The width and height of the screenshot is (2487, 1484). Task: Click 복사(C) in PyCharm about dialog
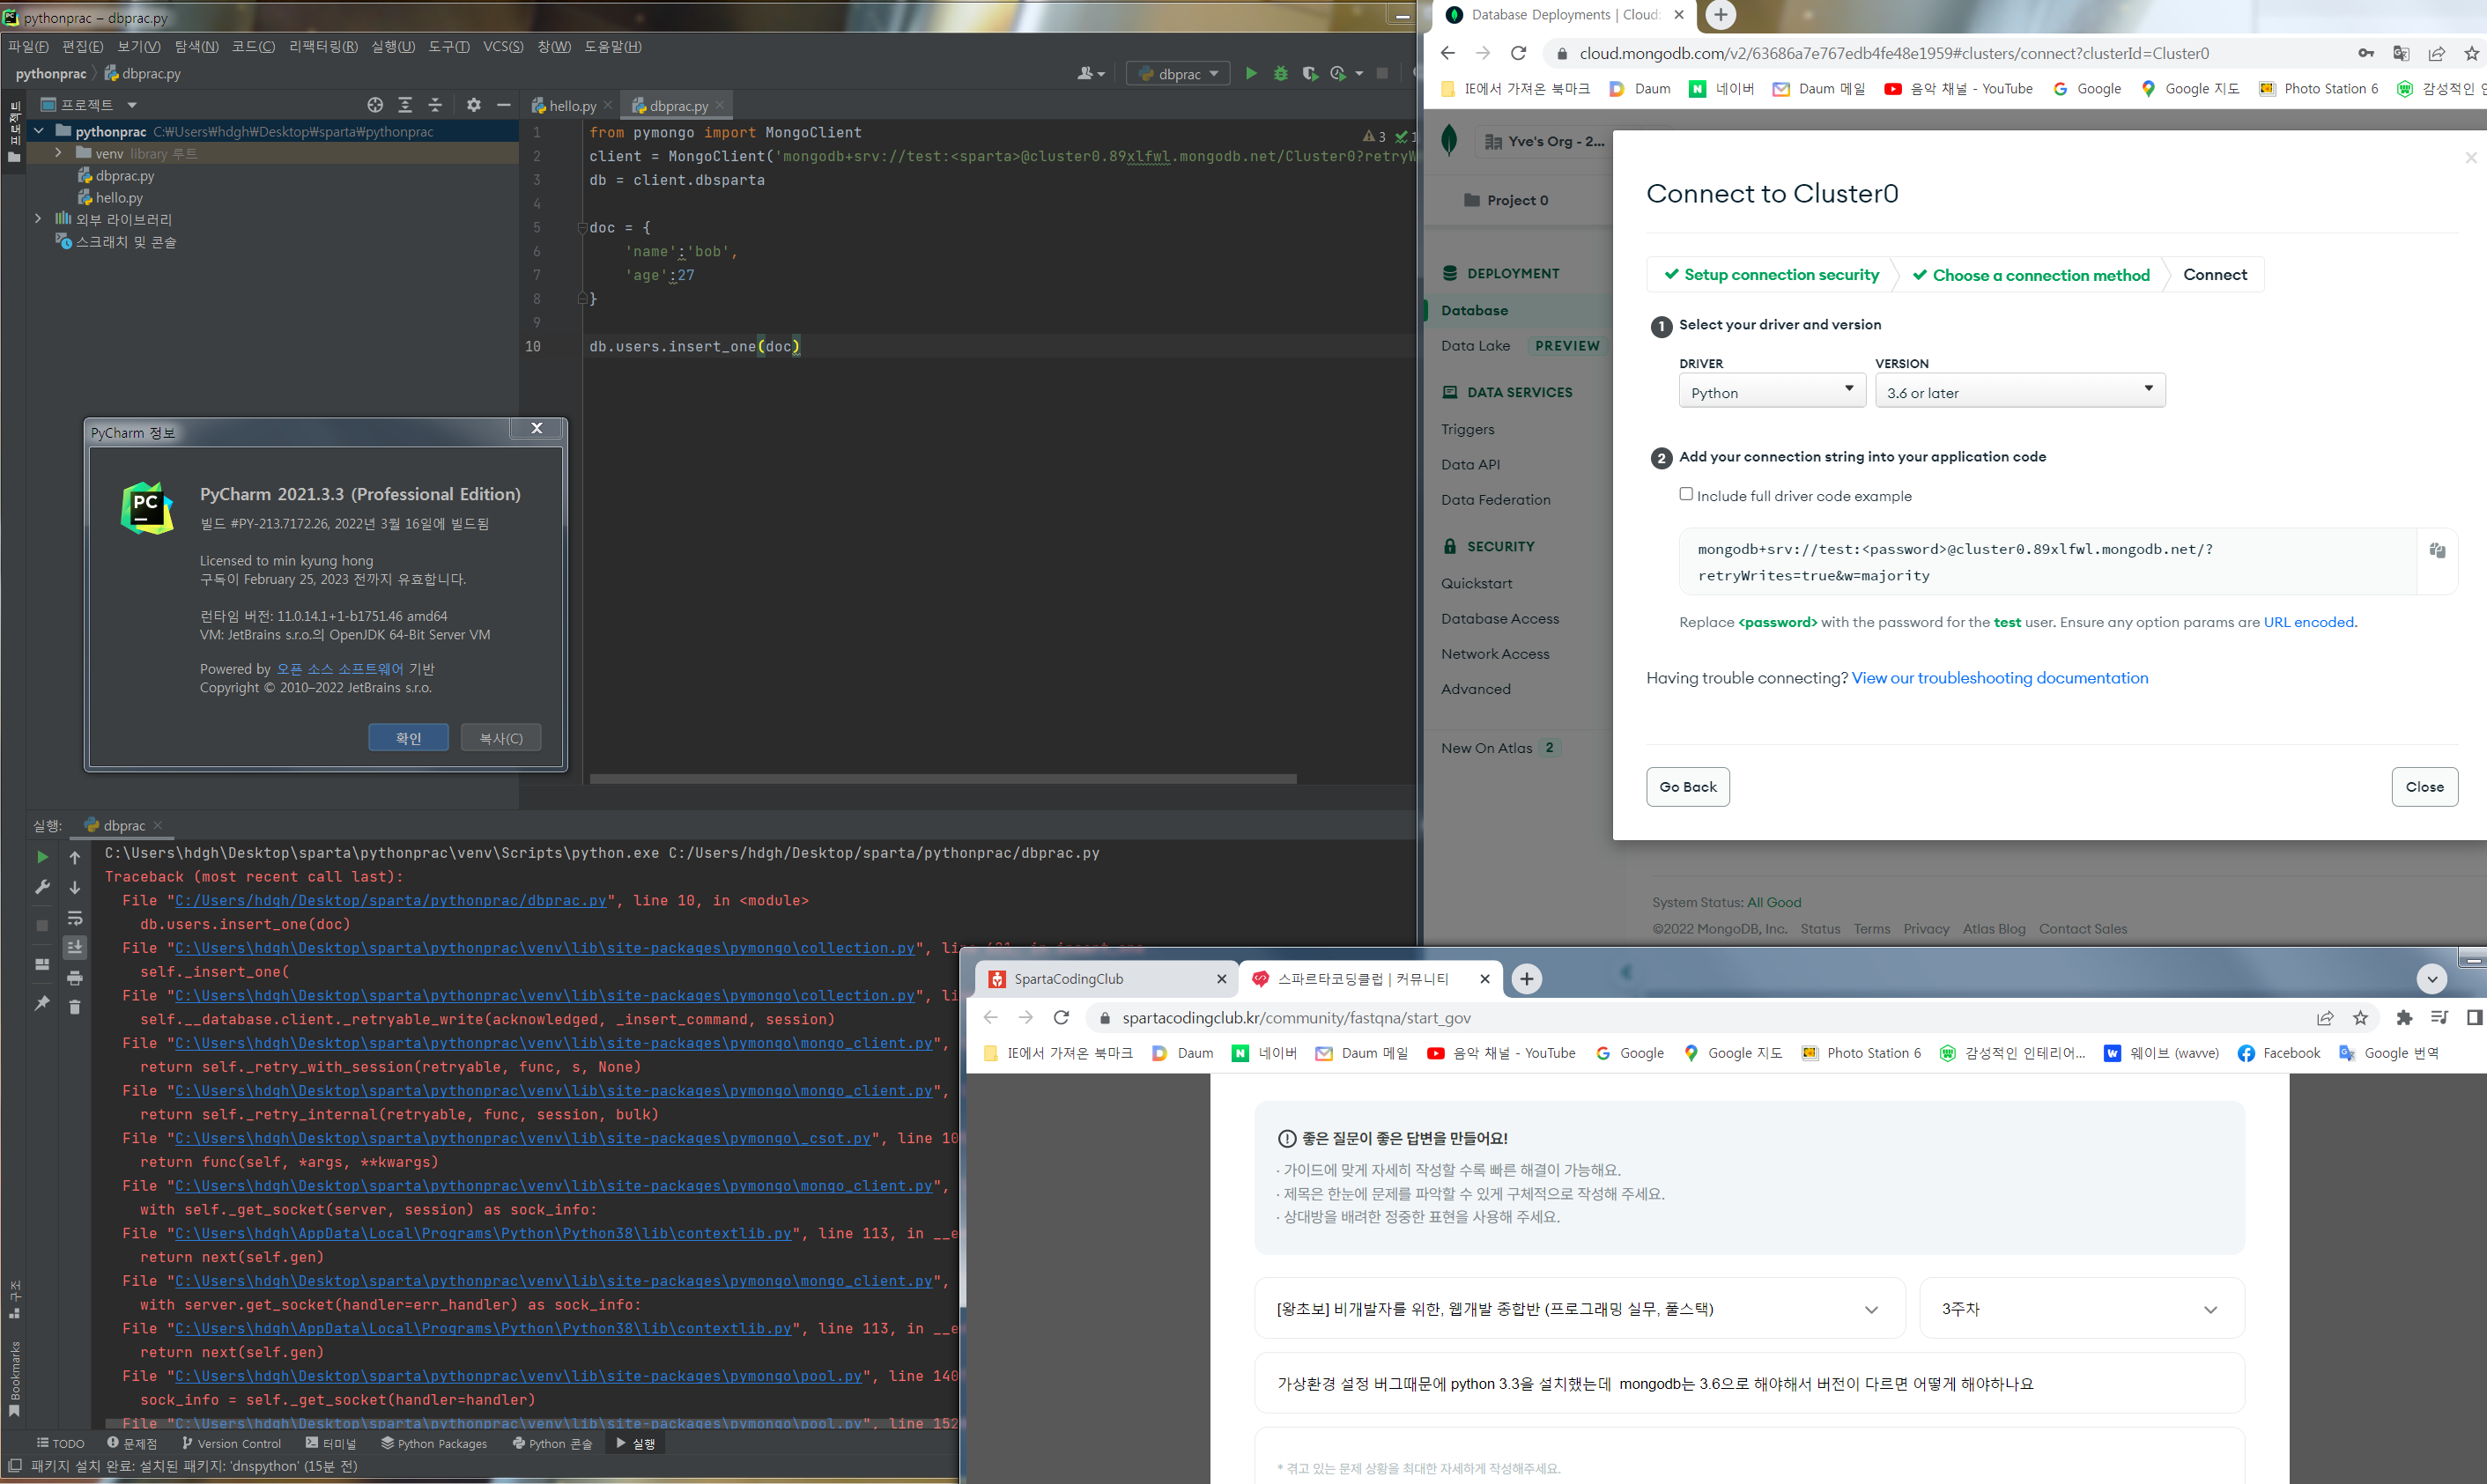pos(501,738)
